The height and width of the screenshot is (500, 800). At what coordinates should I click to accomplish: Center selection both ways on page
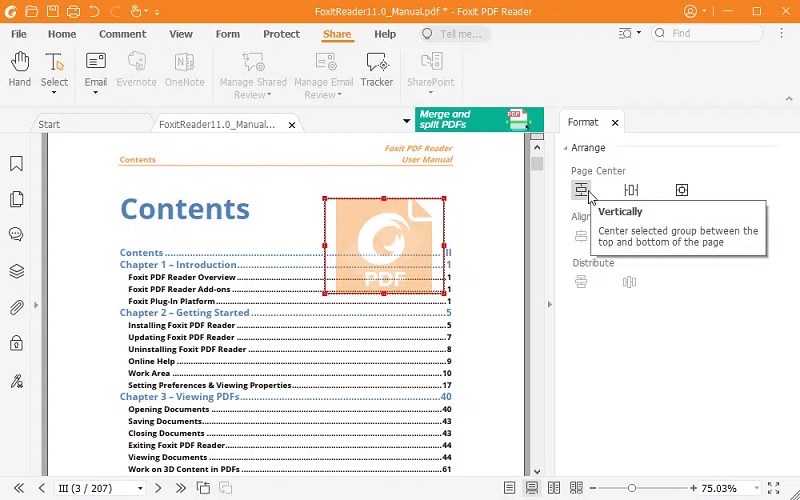(x=682, y=190)
